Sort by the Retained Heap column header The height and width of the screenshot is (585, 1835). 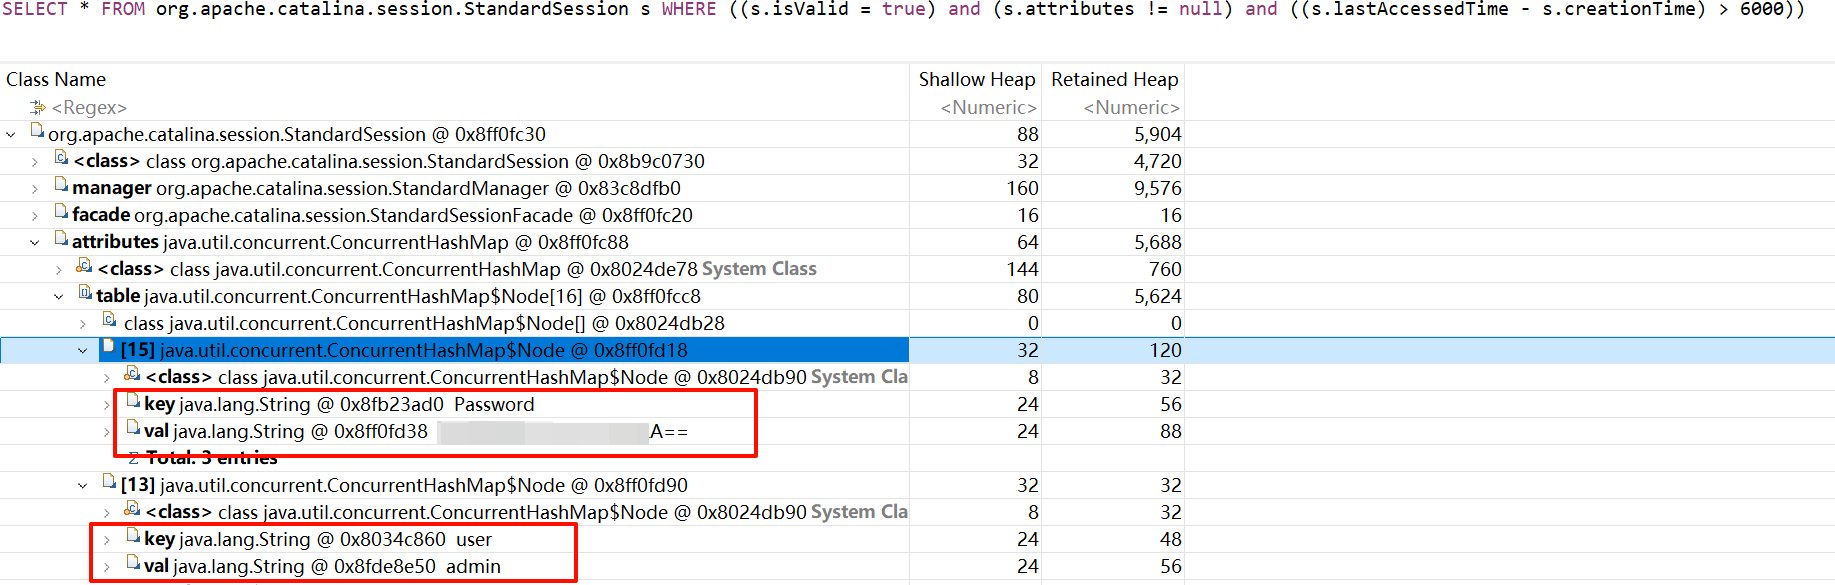pyautogui.click(x=1114, y=79)
